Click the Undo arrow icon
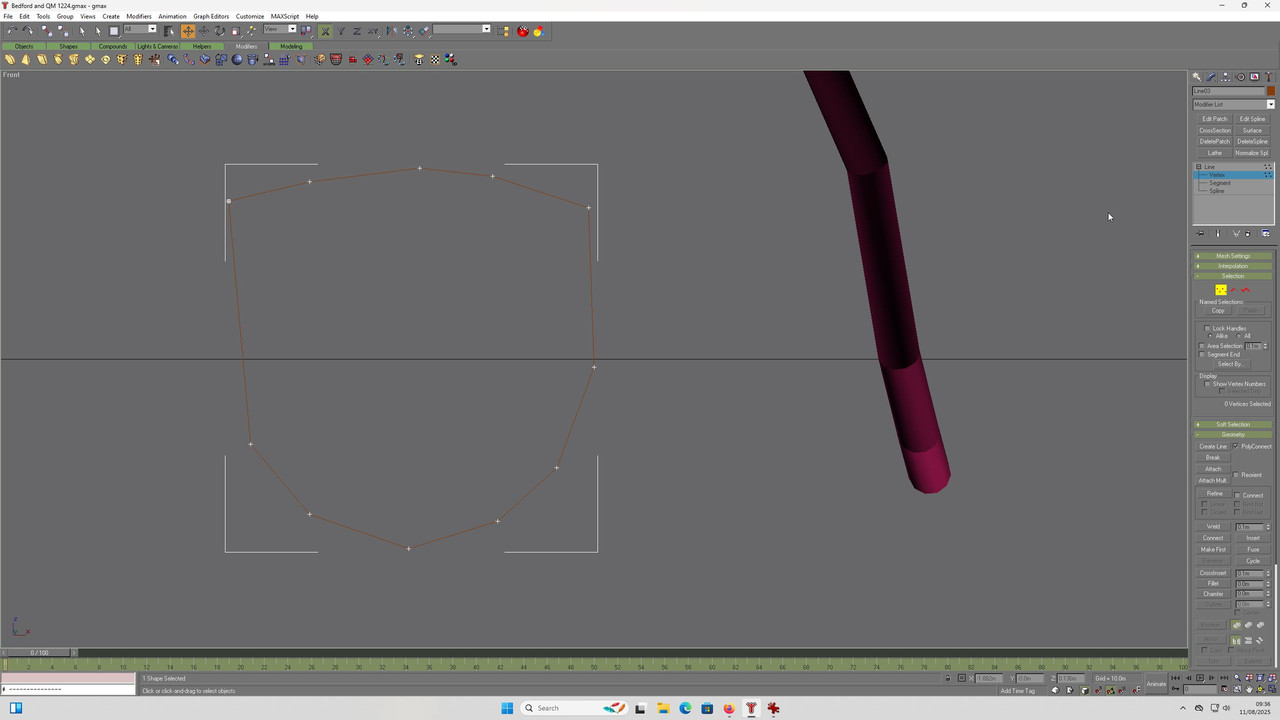This screenshot has height=720, width=1280. tap(12, 31)
